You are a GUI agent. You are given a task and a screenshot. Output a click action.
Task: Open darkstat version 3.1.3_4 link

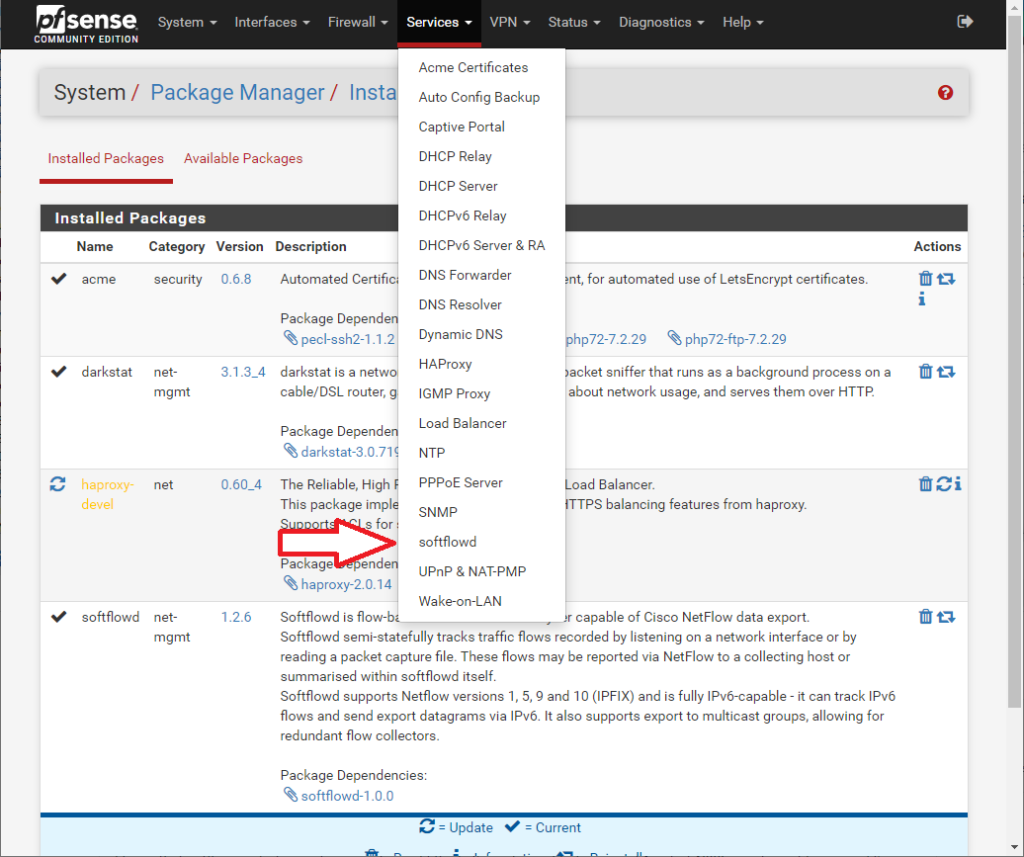[x=243, y=372]
